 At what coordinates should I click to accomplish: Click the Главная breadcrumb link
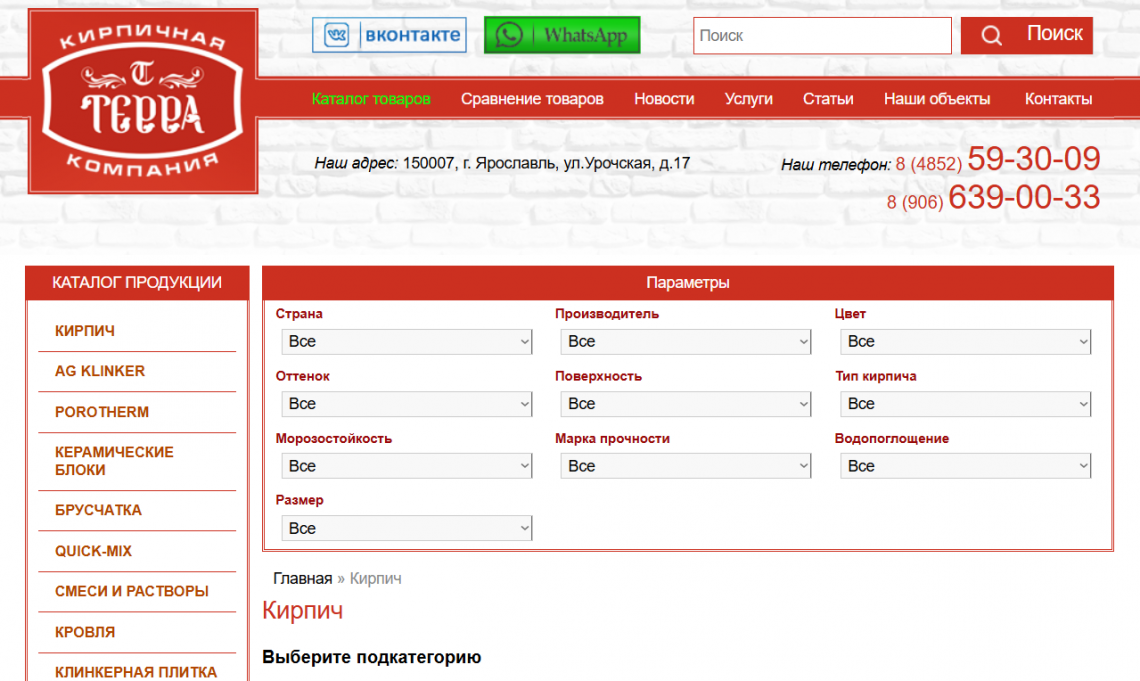302,578
